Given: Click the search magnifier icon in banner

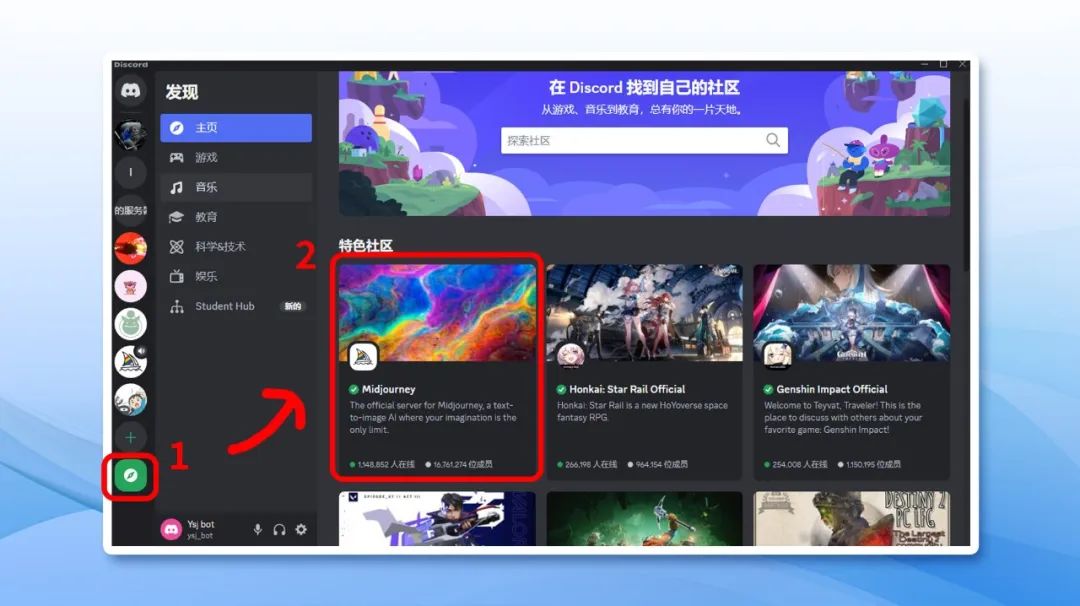Looking at the screenshot, I should 773,140.
